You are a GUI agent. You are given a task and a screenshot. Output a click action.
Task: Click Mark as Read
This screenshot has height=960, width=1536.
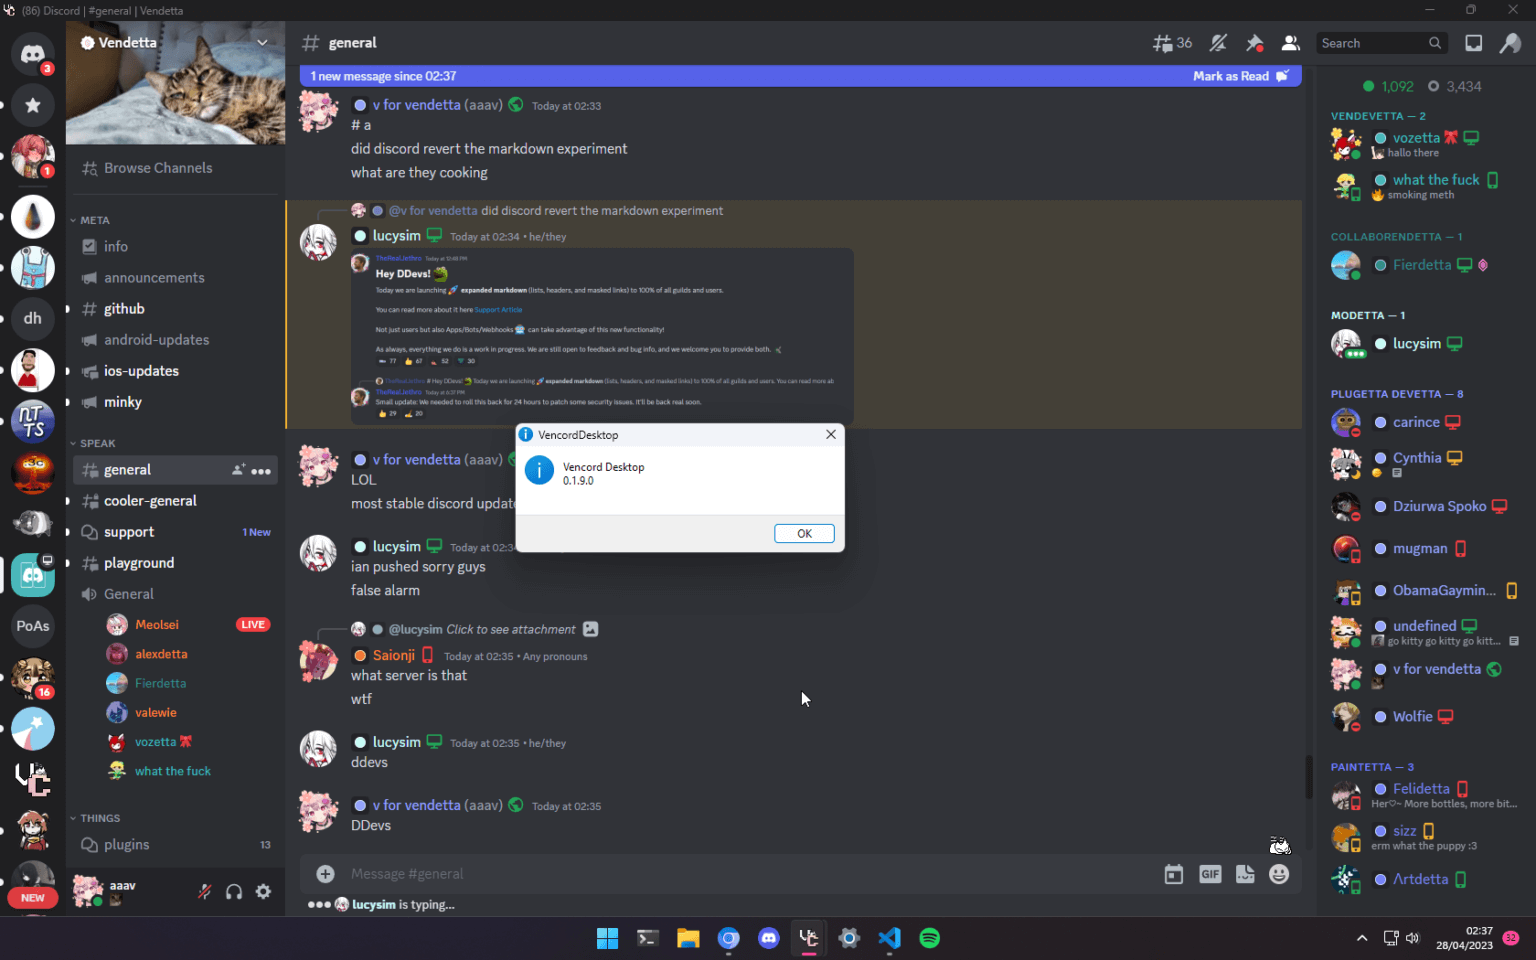1240,76
